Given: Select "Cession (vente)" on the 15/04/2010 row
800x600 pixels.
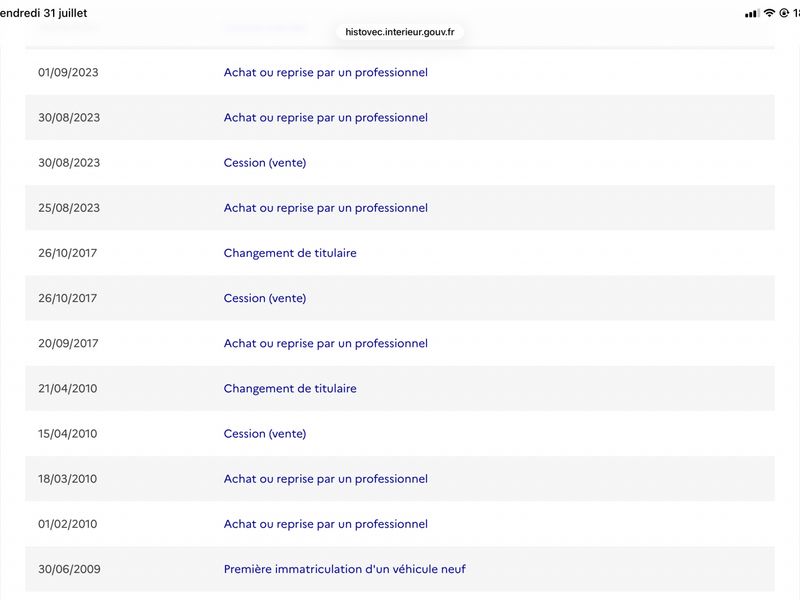Looking at the screenshot, I should click(x=265, y=434).
